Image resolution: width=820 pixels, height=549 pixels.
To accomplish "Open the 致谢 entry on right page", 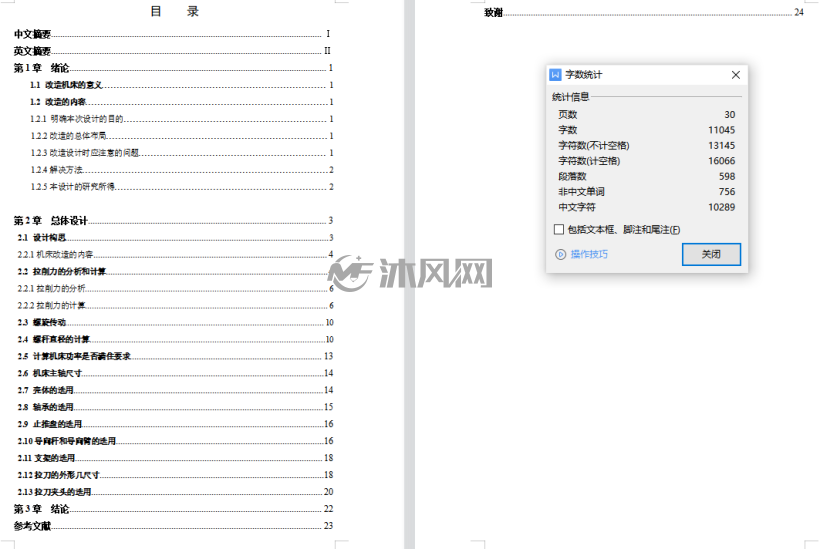I will click(x=644, y=12).
